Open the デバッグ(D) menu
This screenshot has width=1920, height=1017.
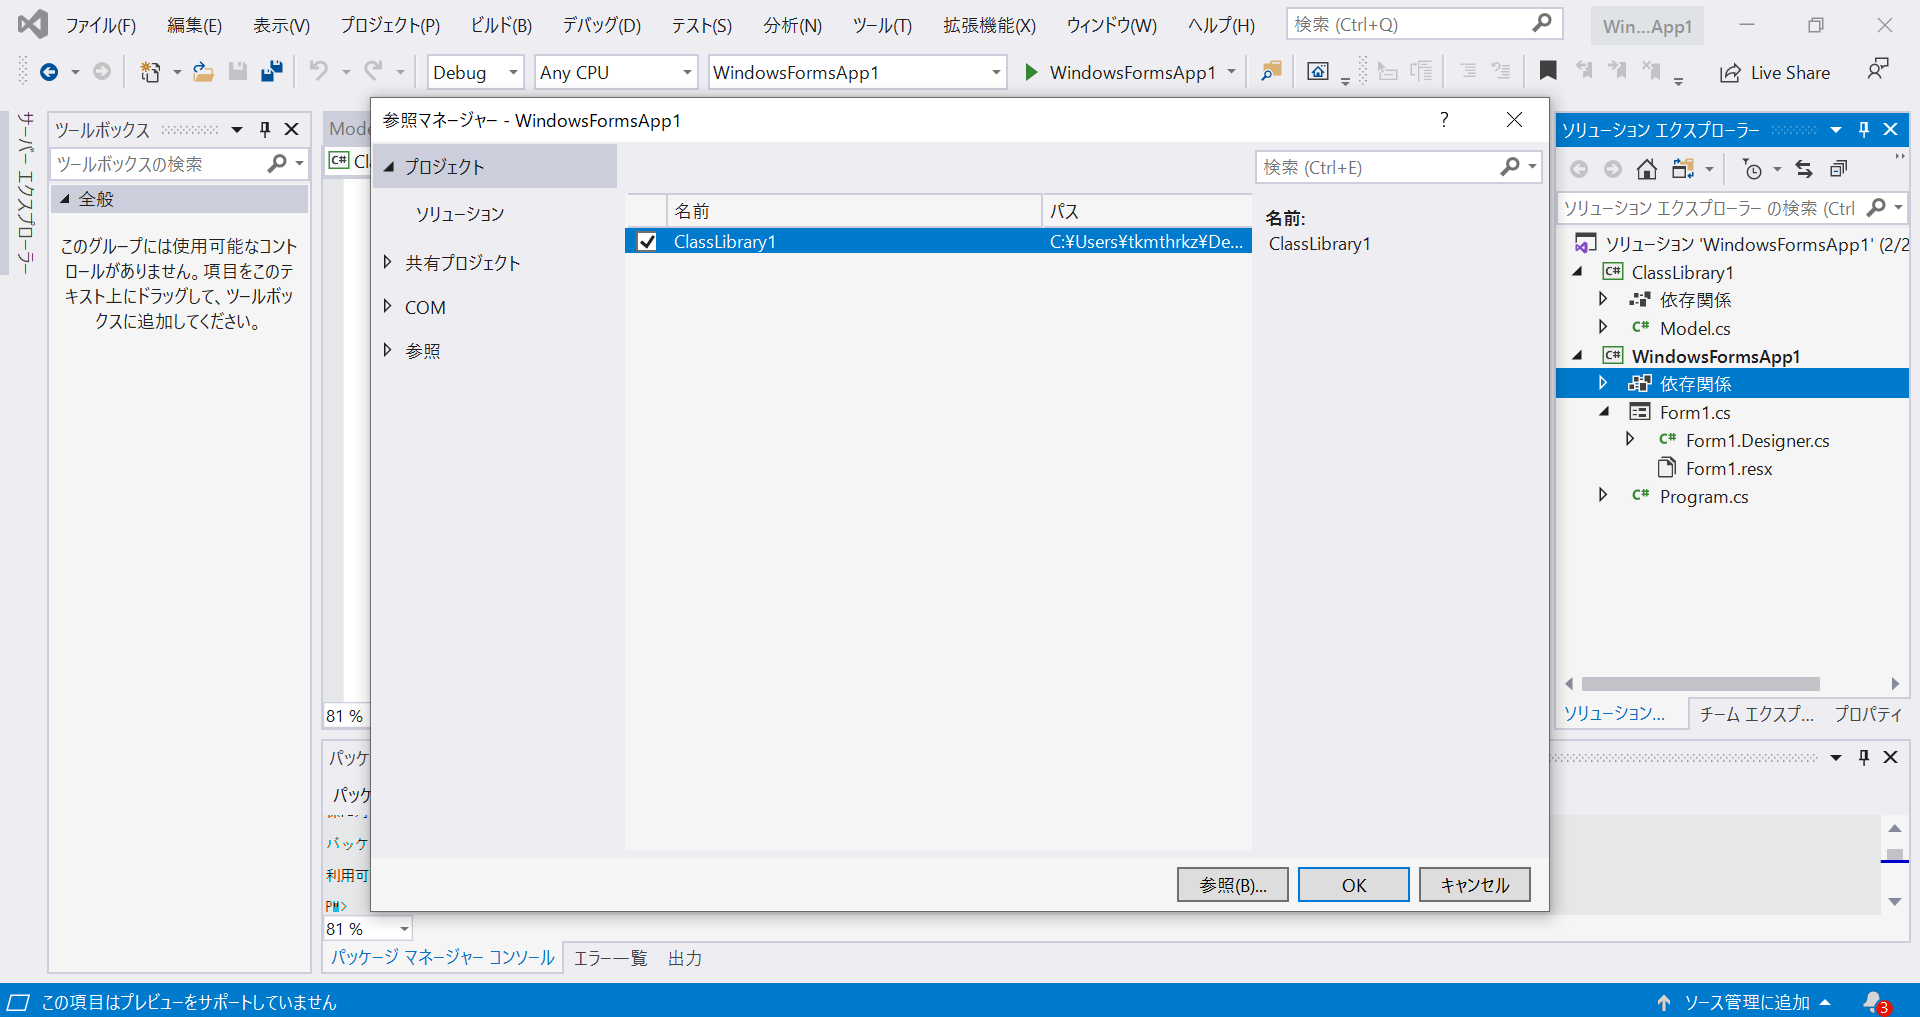point(600,25)
